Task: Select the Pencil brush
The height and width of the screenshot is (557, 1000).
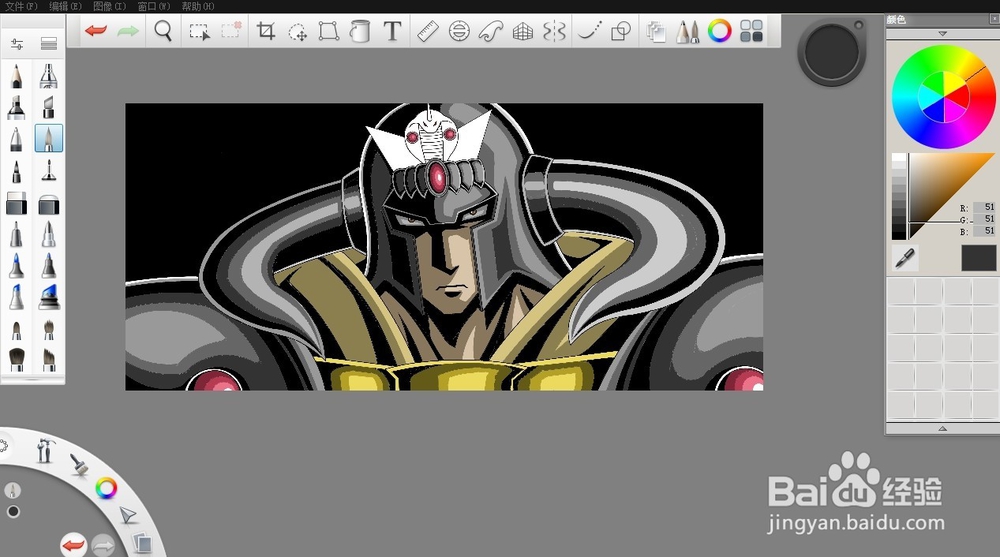Action: (x=17, y=76)
